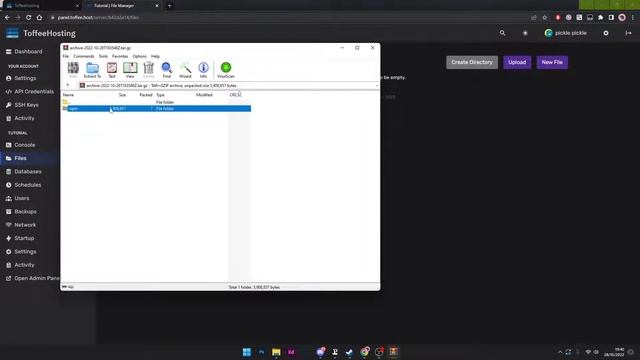Image resolution: width=640 pixels, height=360 pixels.
Task: Bookmark this page star icon
Action: tap(544, 18)
